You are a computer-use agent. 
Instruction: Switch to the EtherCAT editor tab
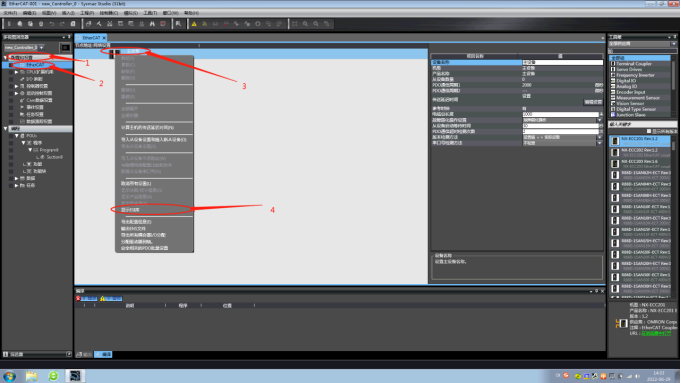pyautogui.click(x=92, y=38)
